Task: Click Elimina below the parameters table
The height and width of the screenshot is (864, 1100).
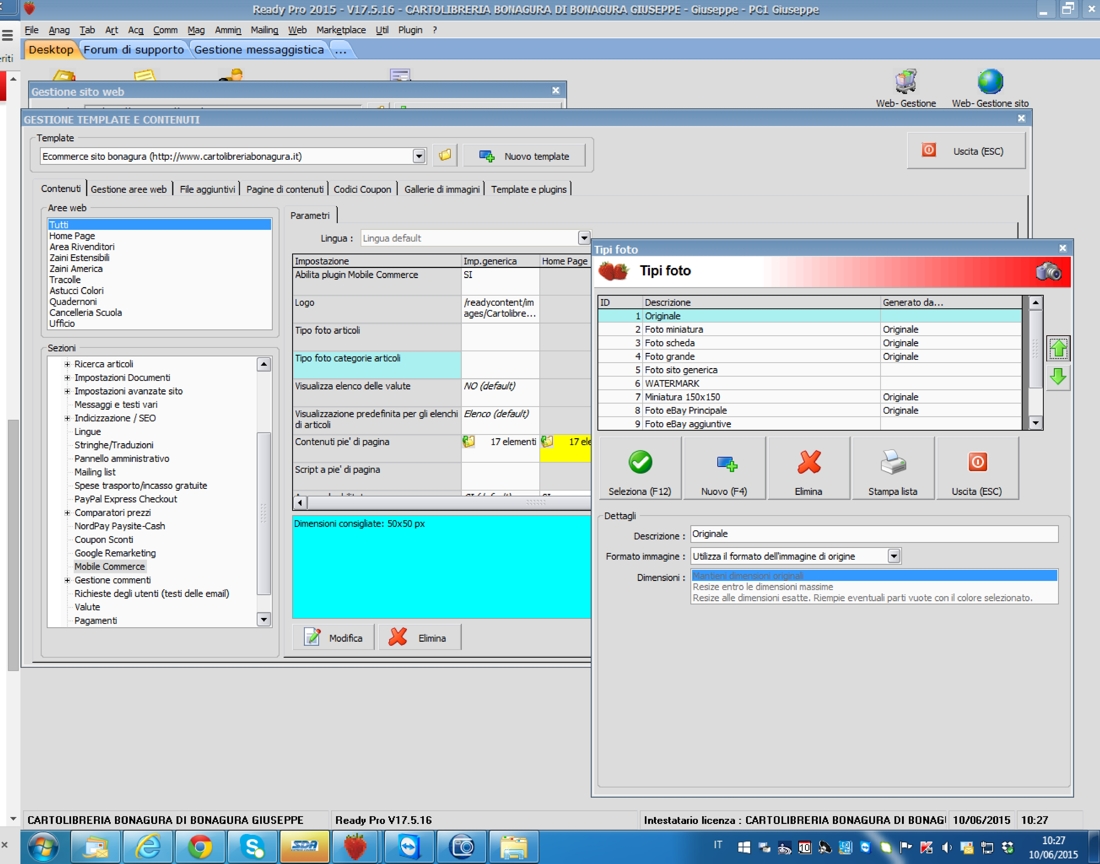Action: click(420, 637)
